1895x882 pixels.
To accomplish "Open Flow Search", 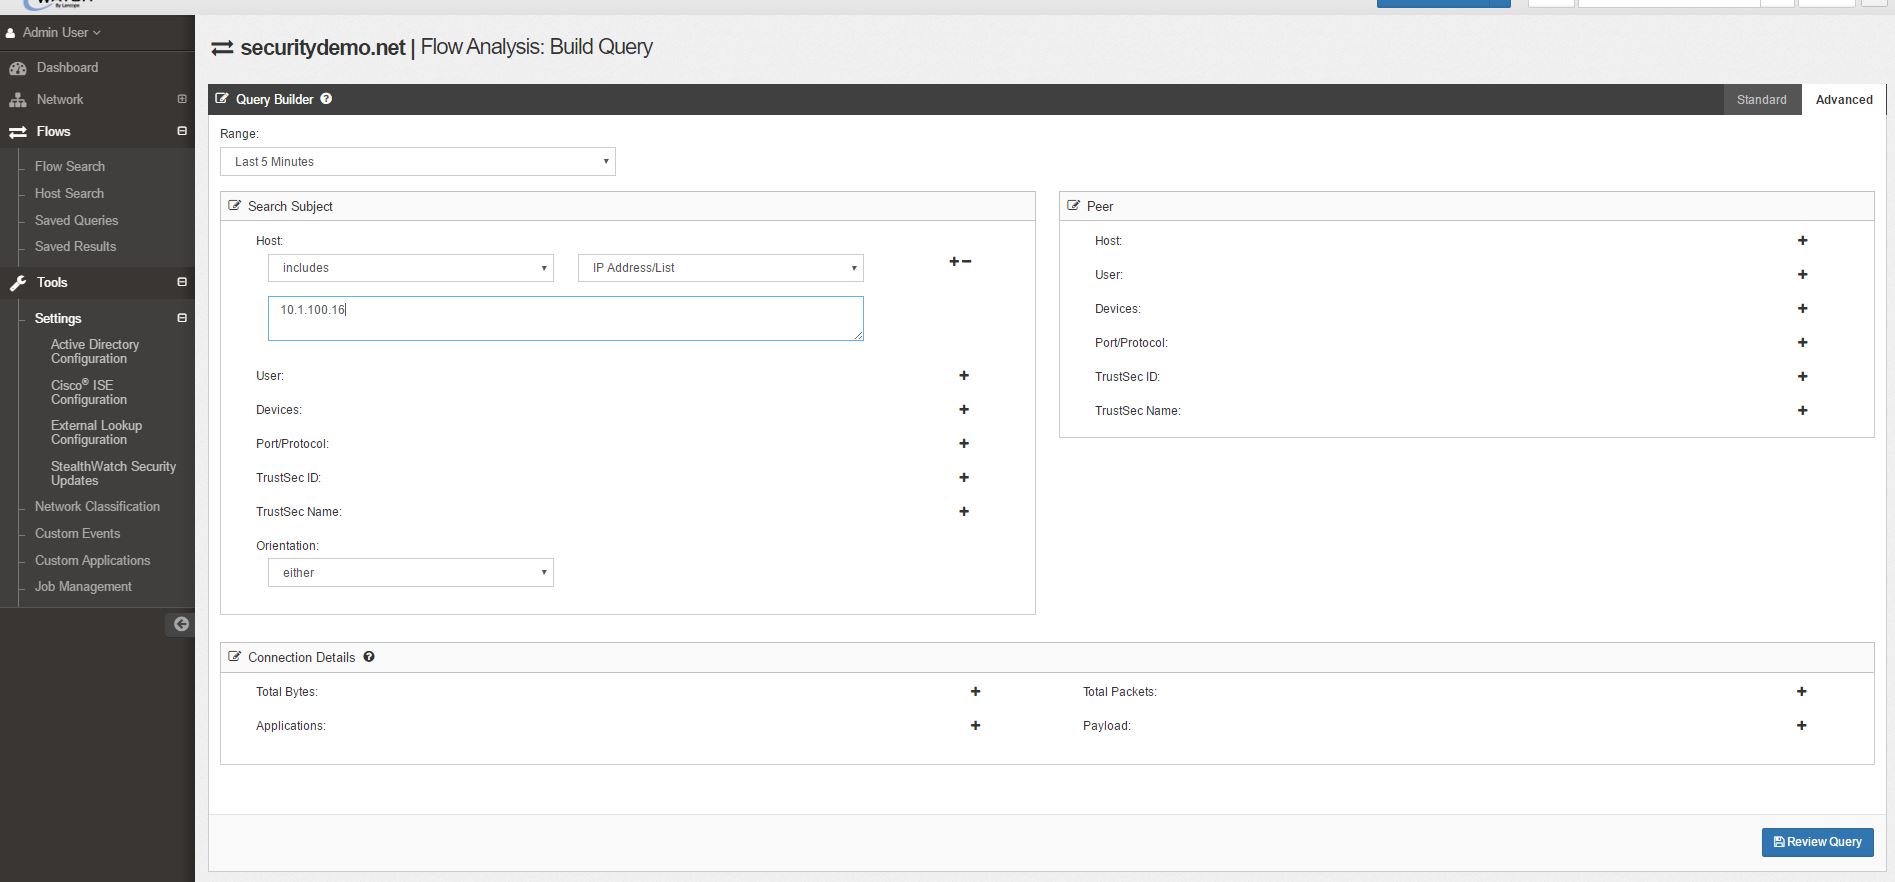I will click(69, 166).
